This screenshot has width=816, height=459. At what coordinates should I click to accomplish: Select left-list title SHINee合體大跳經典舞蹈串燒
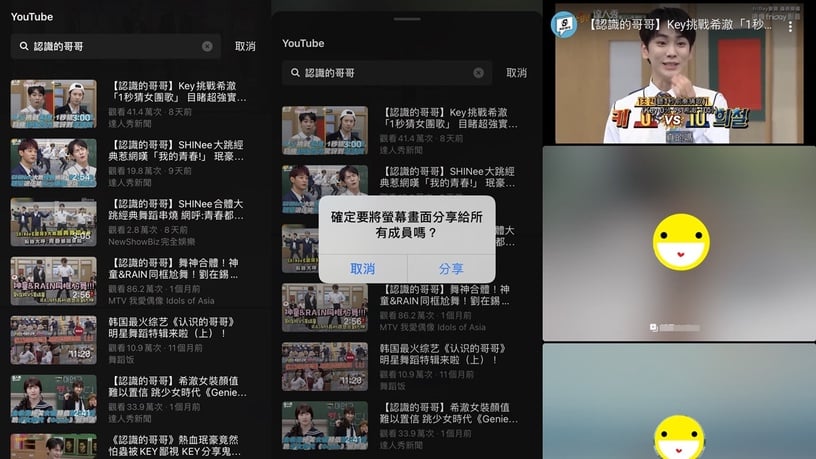[x=176, y=210]
